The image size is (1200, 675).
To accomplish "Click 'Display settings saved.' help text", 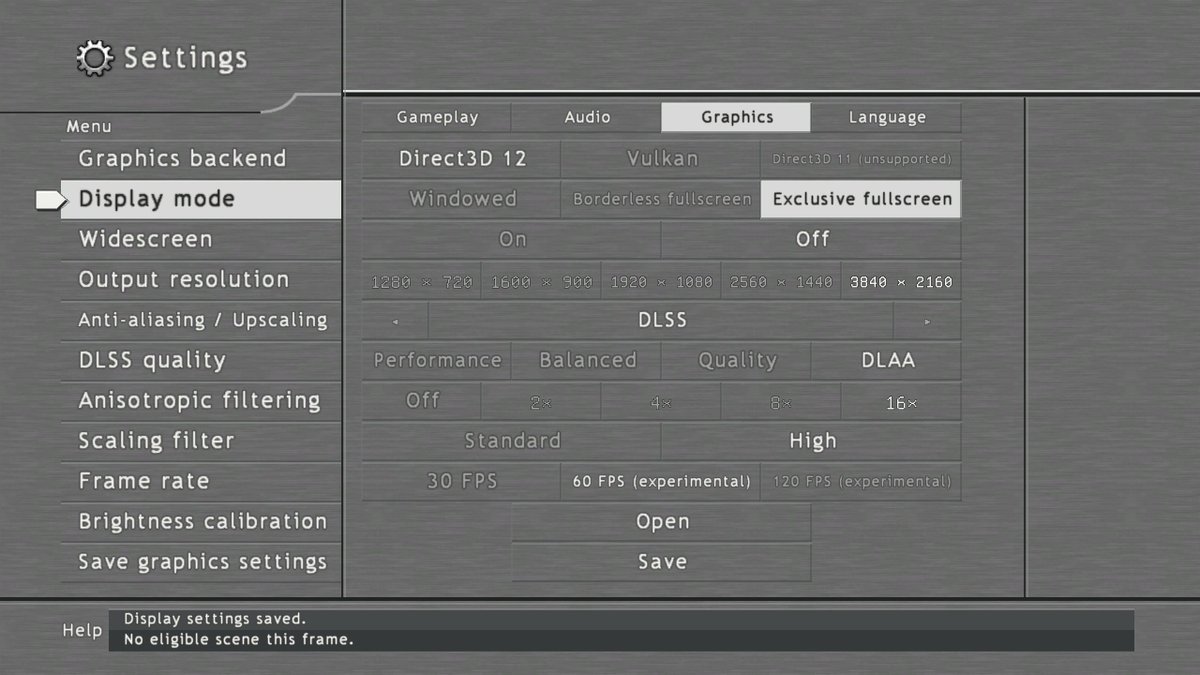I will (215, 619).
